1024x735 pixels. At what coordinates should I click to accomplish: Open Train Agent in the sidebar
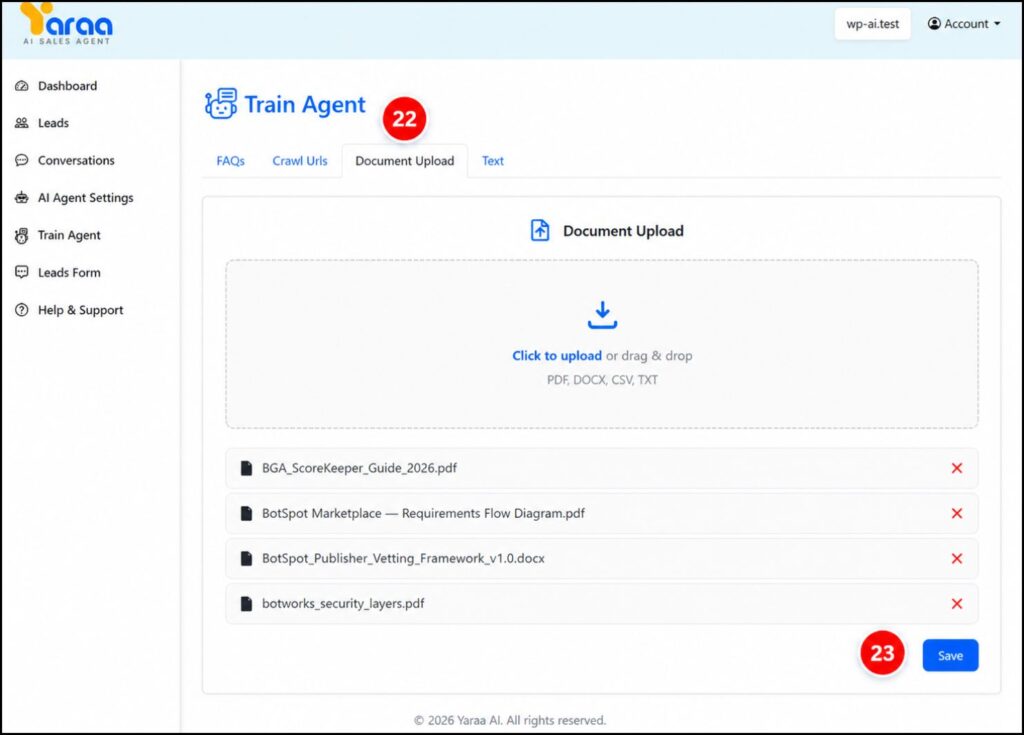(69, 235)
